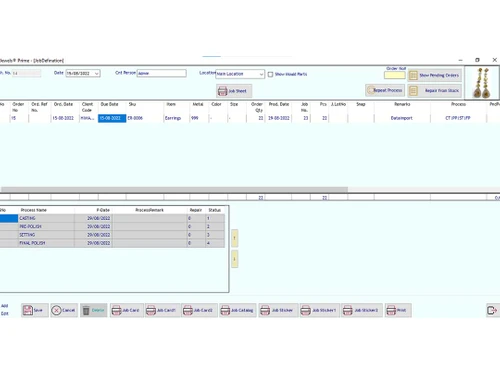Click Repair from Stock button

(x=435, y=90)
